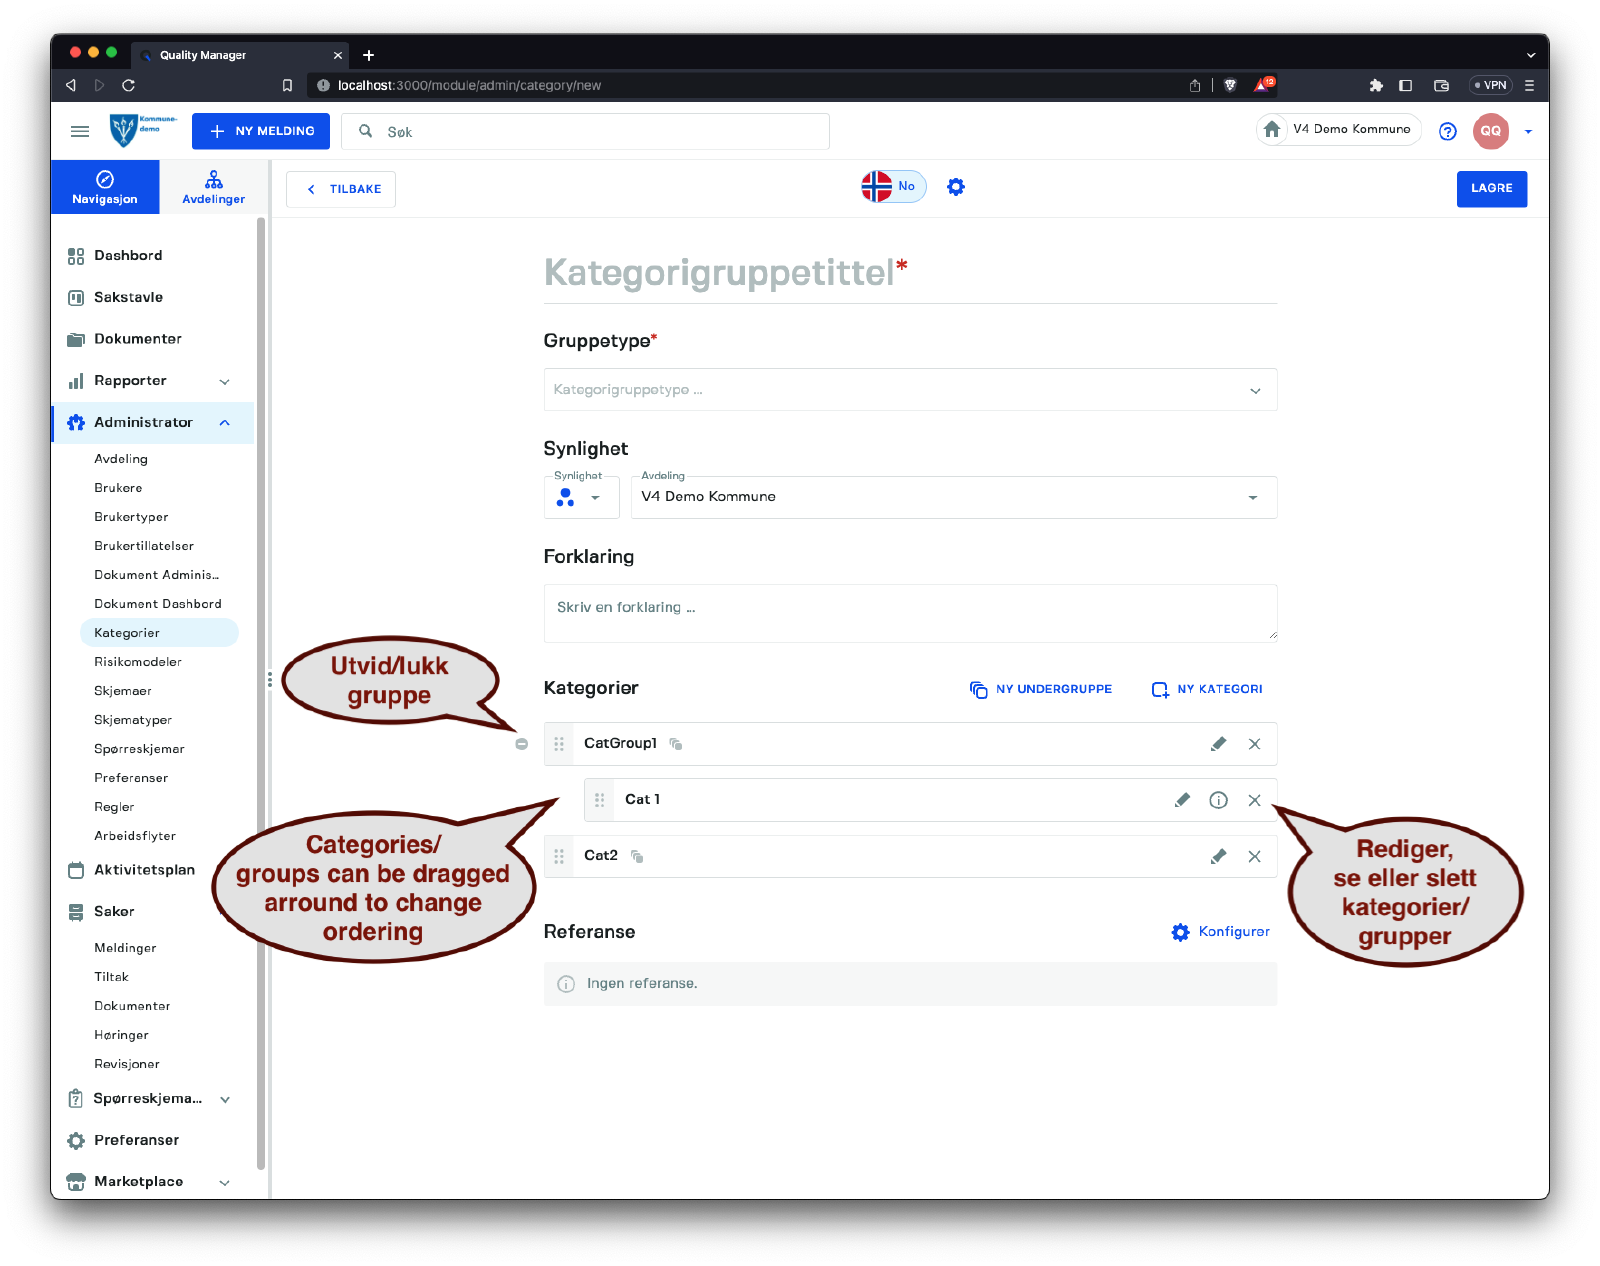Expand the Rapporter sidebar section
Viewport: 1600px width, 1266px height.
click(x=224, y=381)
